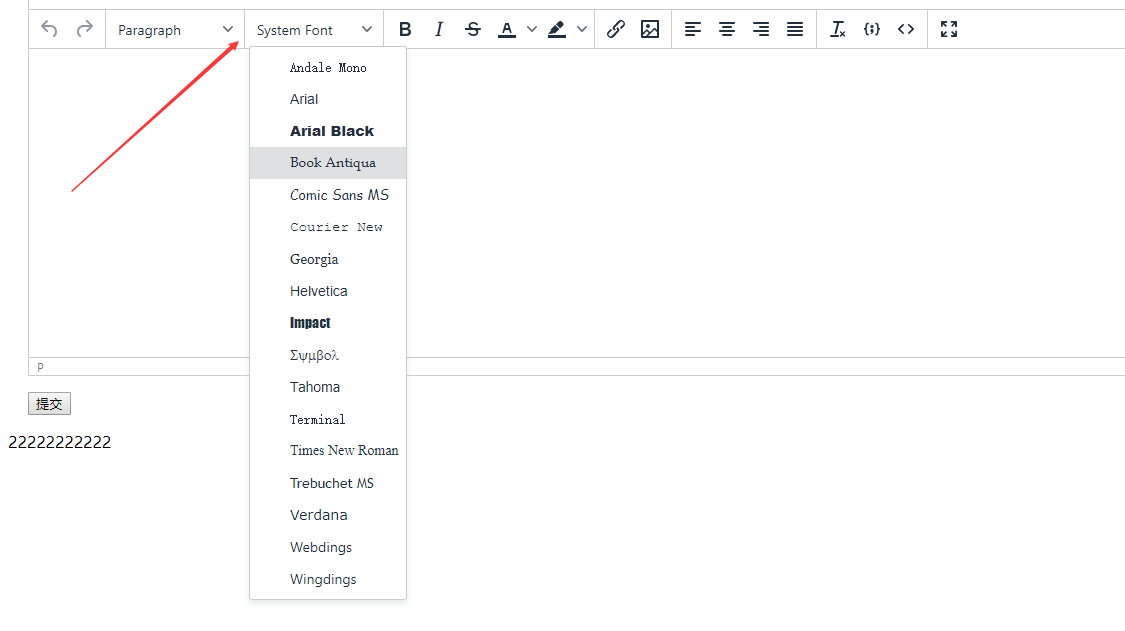Align text to the left
Image resolution: width=1125 pixels, height=631 pixels.
pos(692,29)
